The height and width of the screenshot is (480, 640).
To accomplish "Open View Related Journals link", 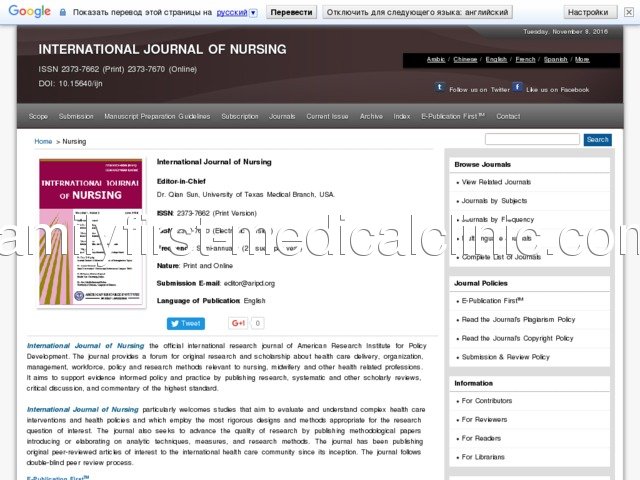I will (x=496, y=182).
